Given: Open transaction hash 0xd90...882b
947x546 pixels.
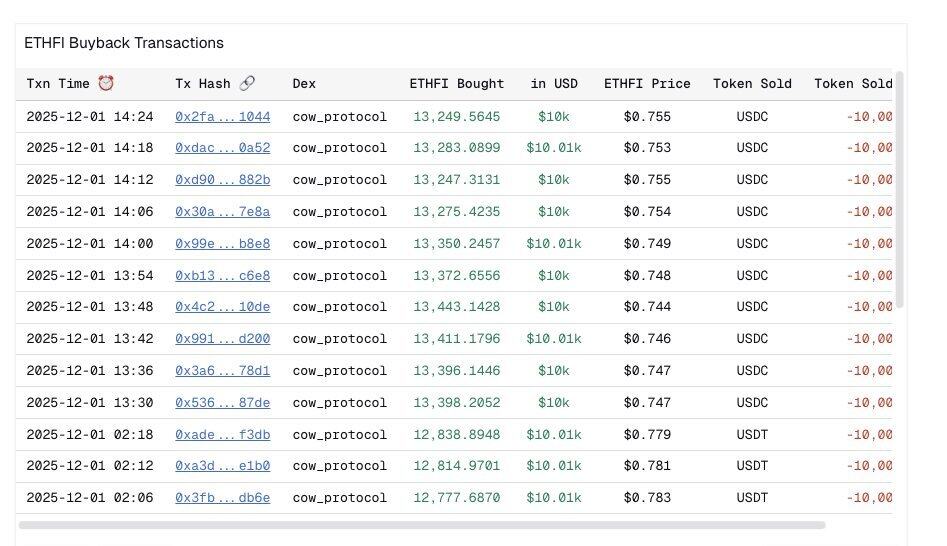Looking at the screenshot, I should [x=222, y=180].
